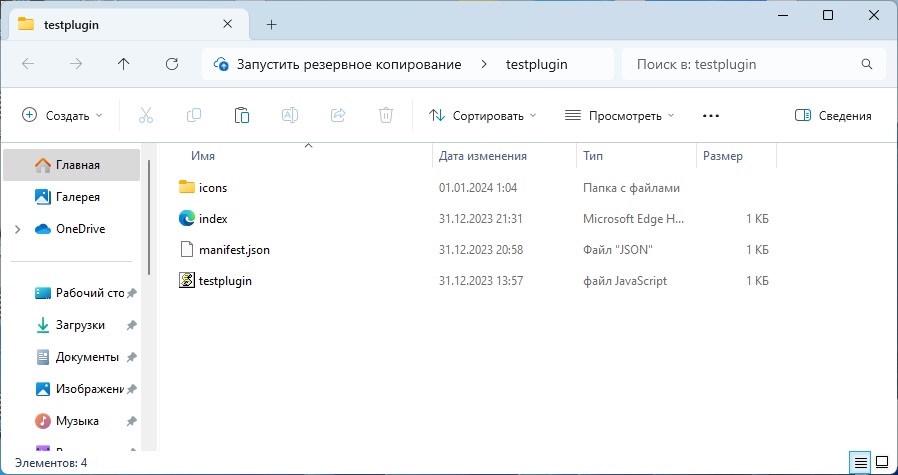The image size is (898, 475).
Task: Switch to details view layout icon
Action: [x=860, y=462]
